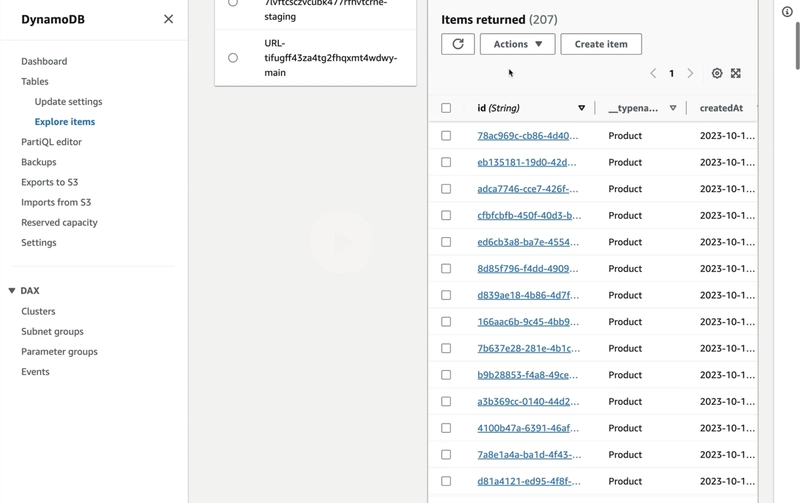Open item a3b369cc-0140-44d2 link
This screenshot has width=800, height=503.
(528, 401)
